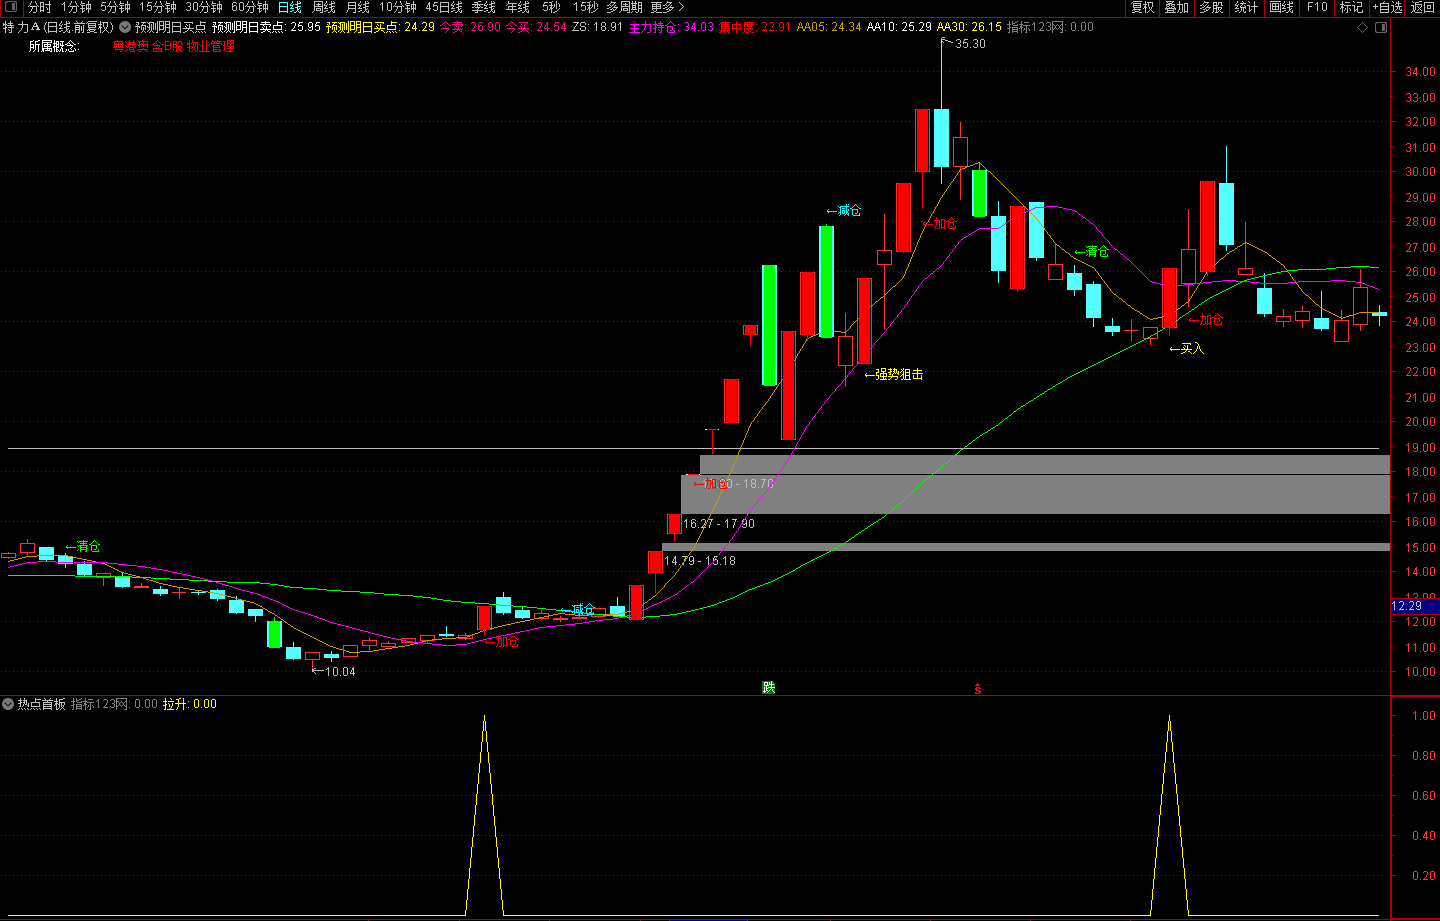The image size is (1440, 921).
Task: Expand the 热点首板 indicator dropdown circle
Action: 8,704
